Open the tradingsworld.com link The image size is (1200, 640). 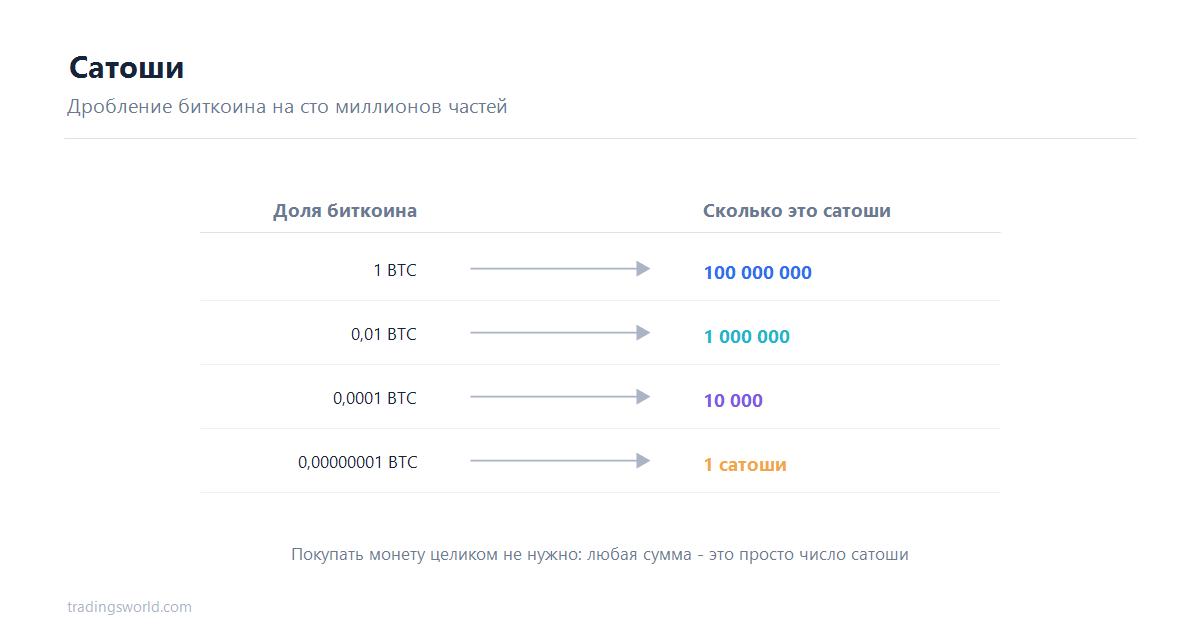[x=129, y=607]
